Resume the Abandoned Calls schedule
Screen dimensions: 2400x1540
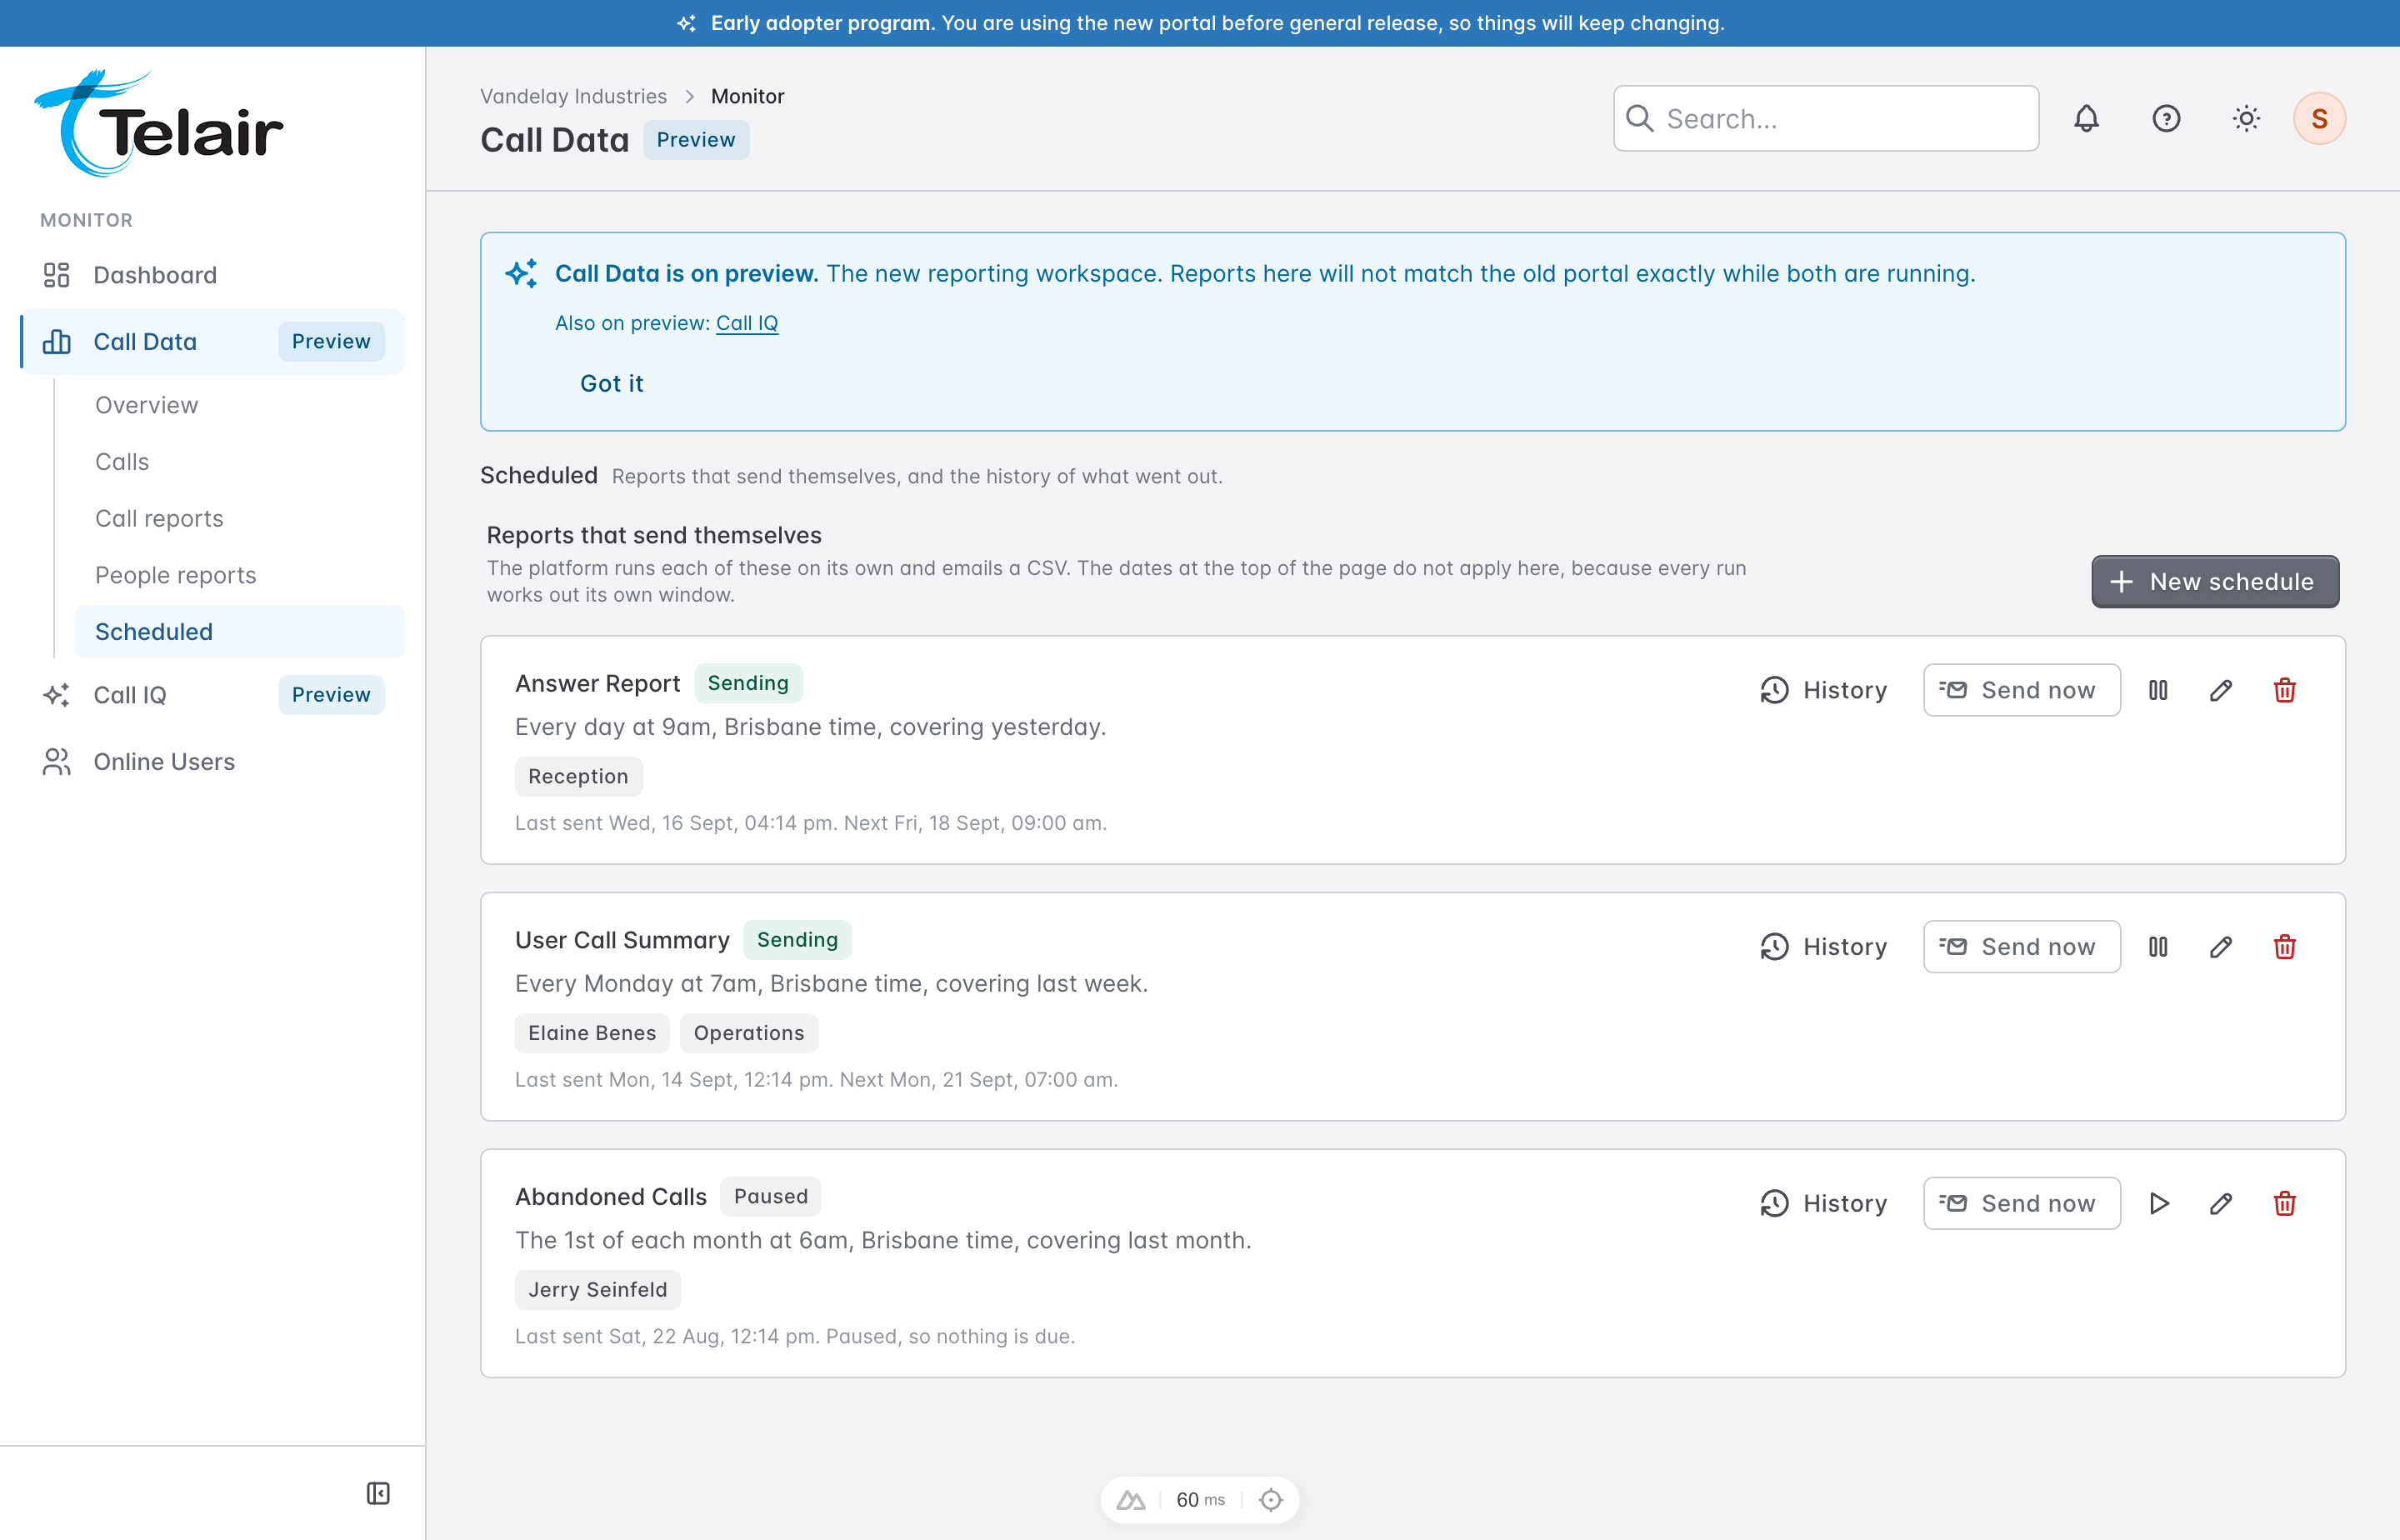2158,1204
